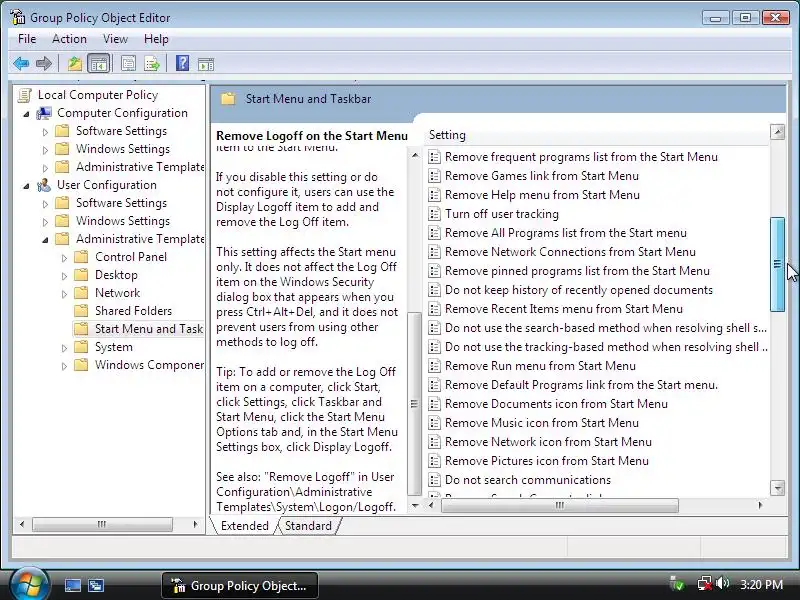Select Remove Default Programs link setting
The width and height of the screenshot is (800, 600).
tap(581, 385)
